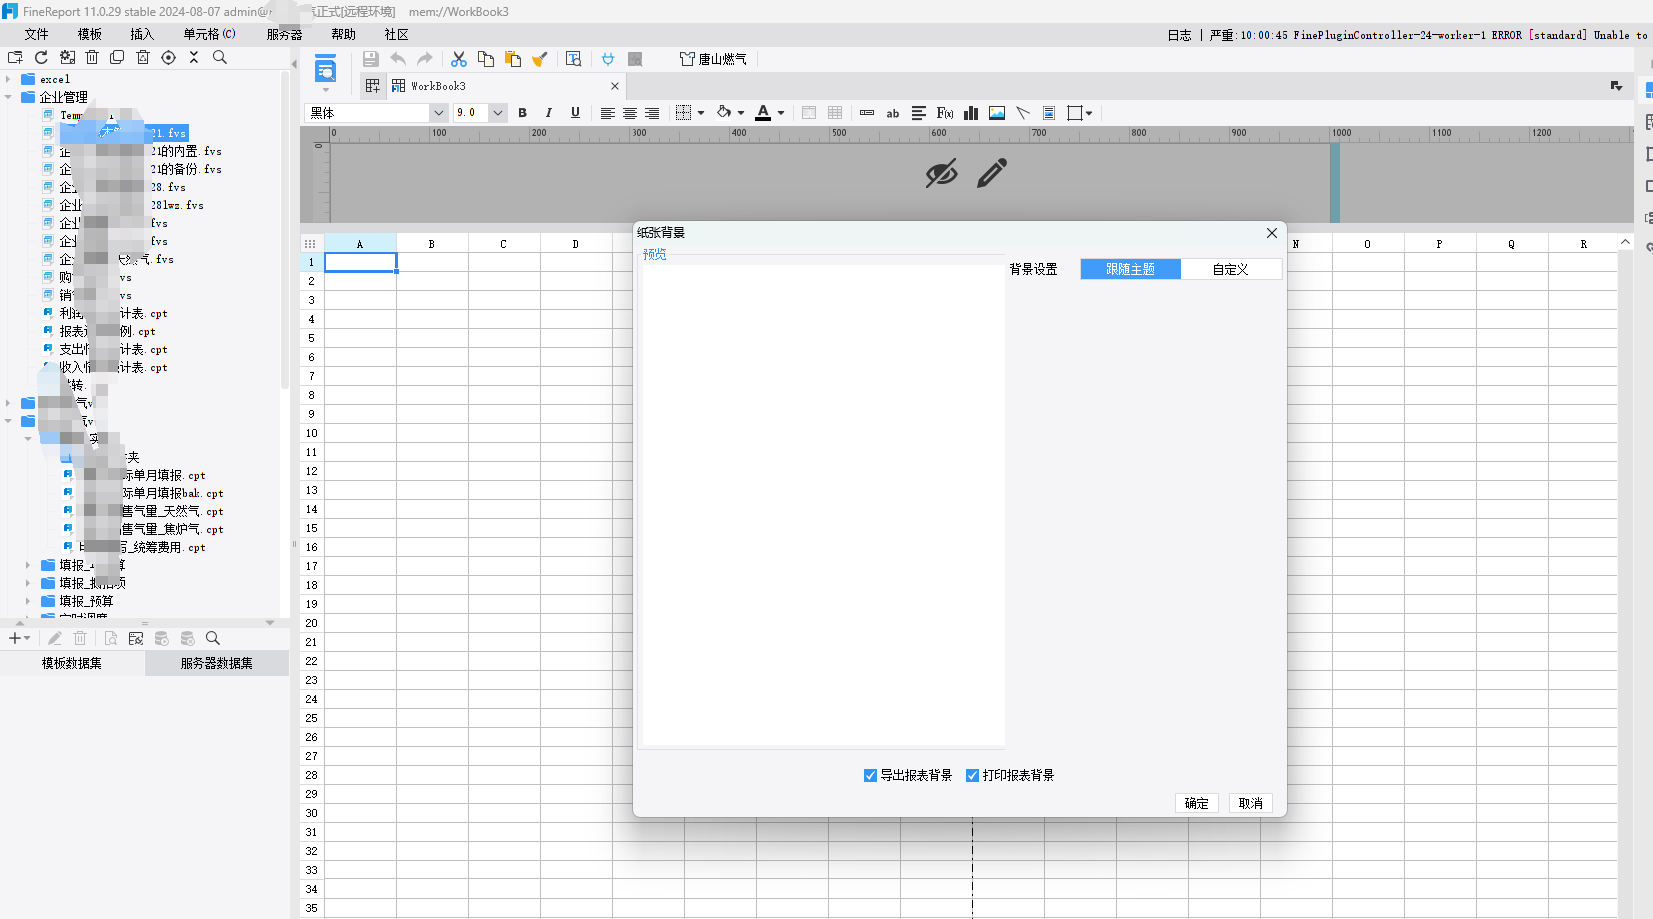Image resolution: width=1653 pixels, height=919 pixels.
Task: Open the 插入 menu
Action: pos(142,34)
